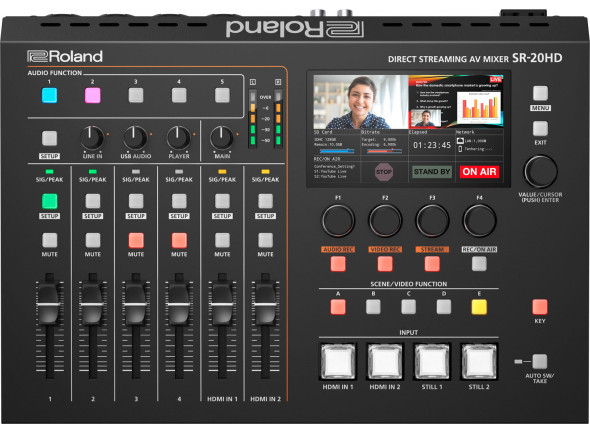Click HDMI IN 2 audio fader
Screen dimensions: 590x434
(x=266, y=303)
